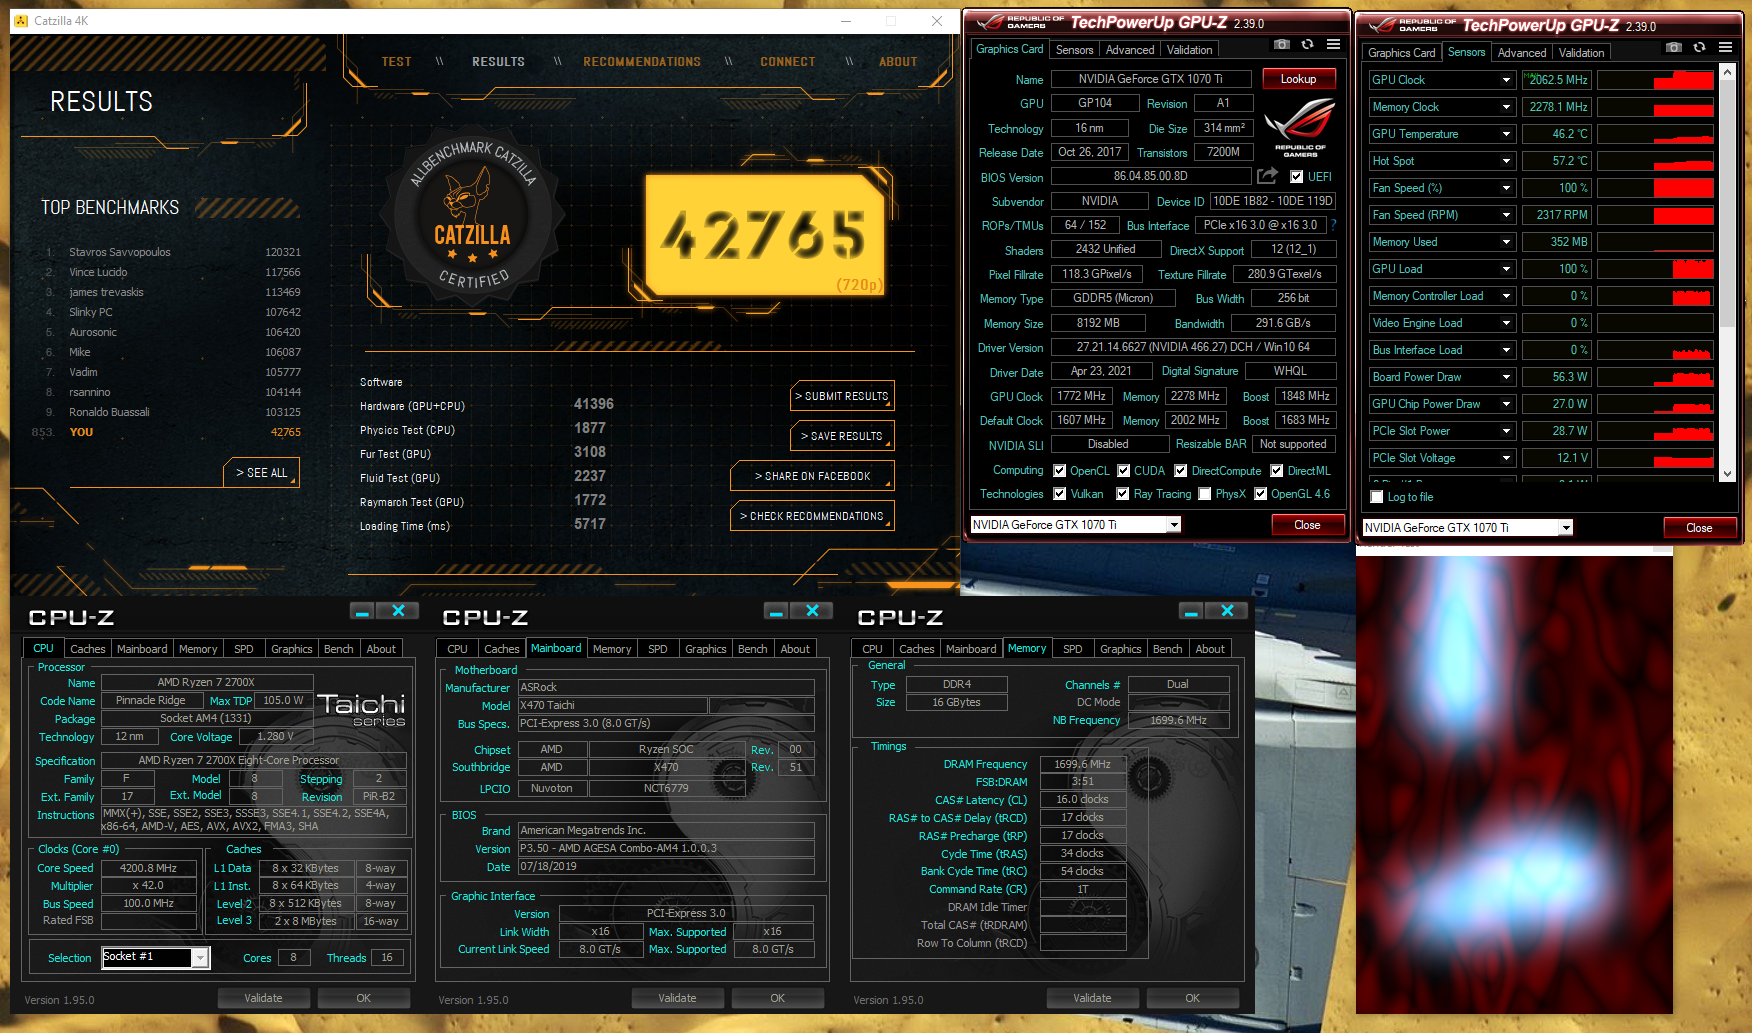The height and width of the screenshot is (1033, 1752).
Task: Open hamburger menu in left GPU-Z window
Action: tap(1333, 45)
